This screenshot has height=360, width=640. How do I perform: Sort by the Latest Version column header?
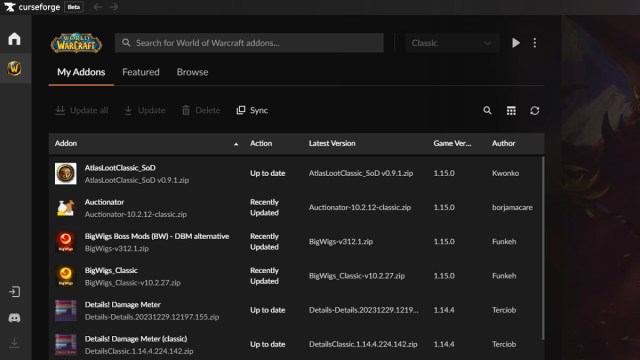coord(332,143)
